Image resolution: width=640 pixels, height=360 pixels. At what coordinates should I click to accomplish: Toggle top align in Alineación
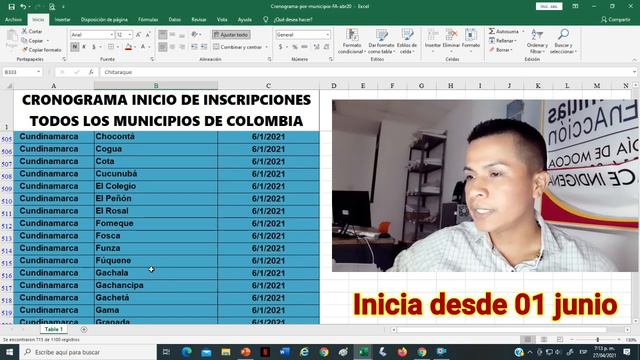coord(162,35)
